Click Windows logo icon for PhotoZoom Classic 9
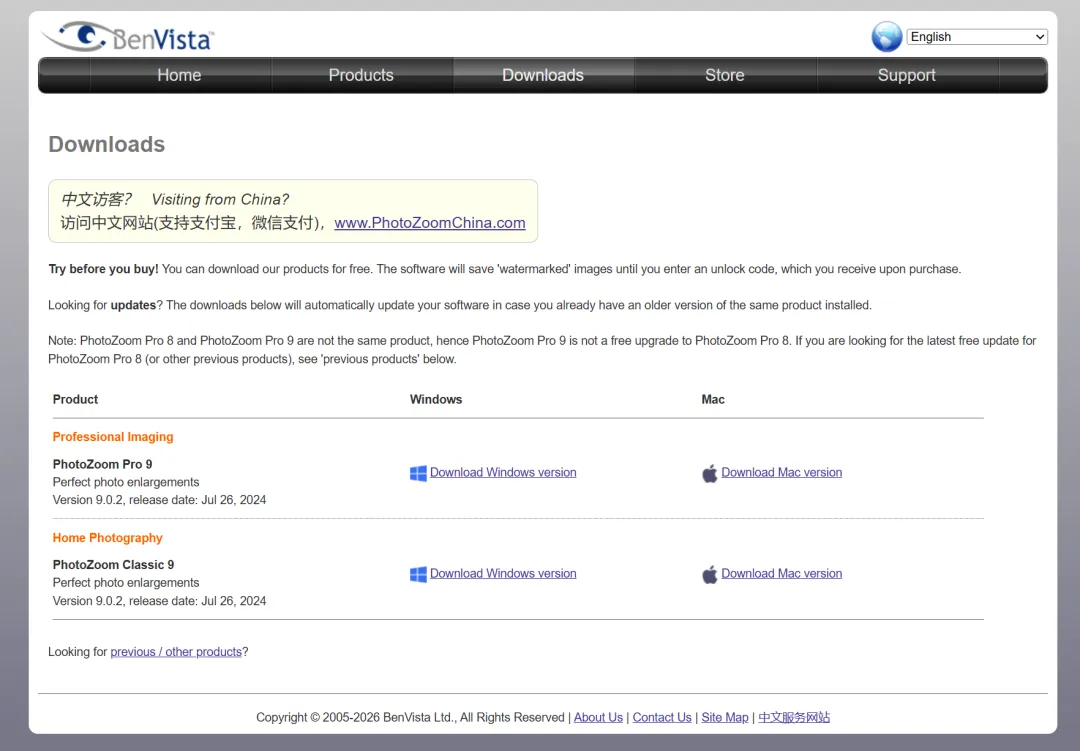The image size is (1080, 751). (x=418, y=575)
